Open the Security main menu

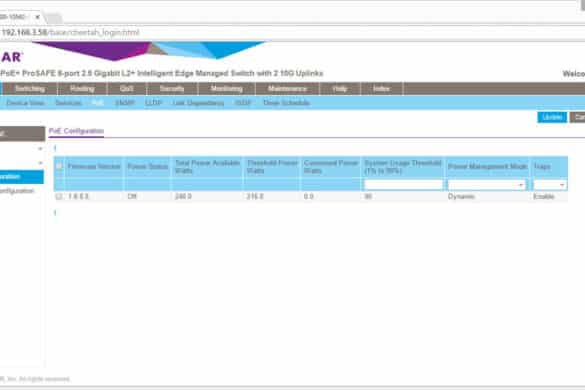pos(172,89)
